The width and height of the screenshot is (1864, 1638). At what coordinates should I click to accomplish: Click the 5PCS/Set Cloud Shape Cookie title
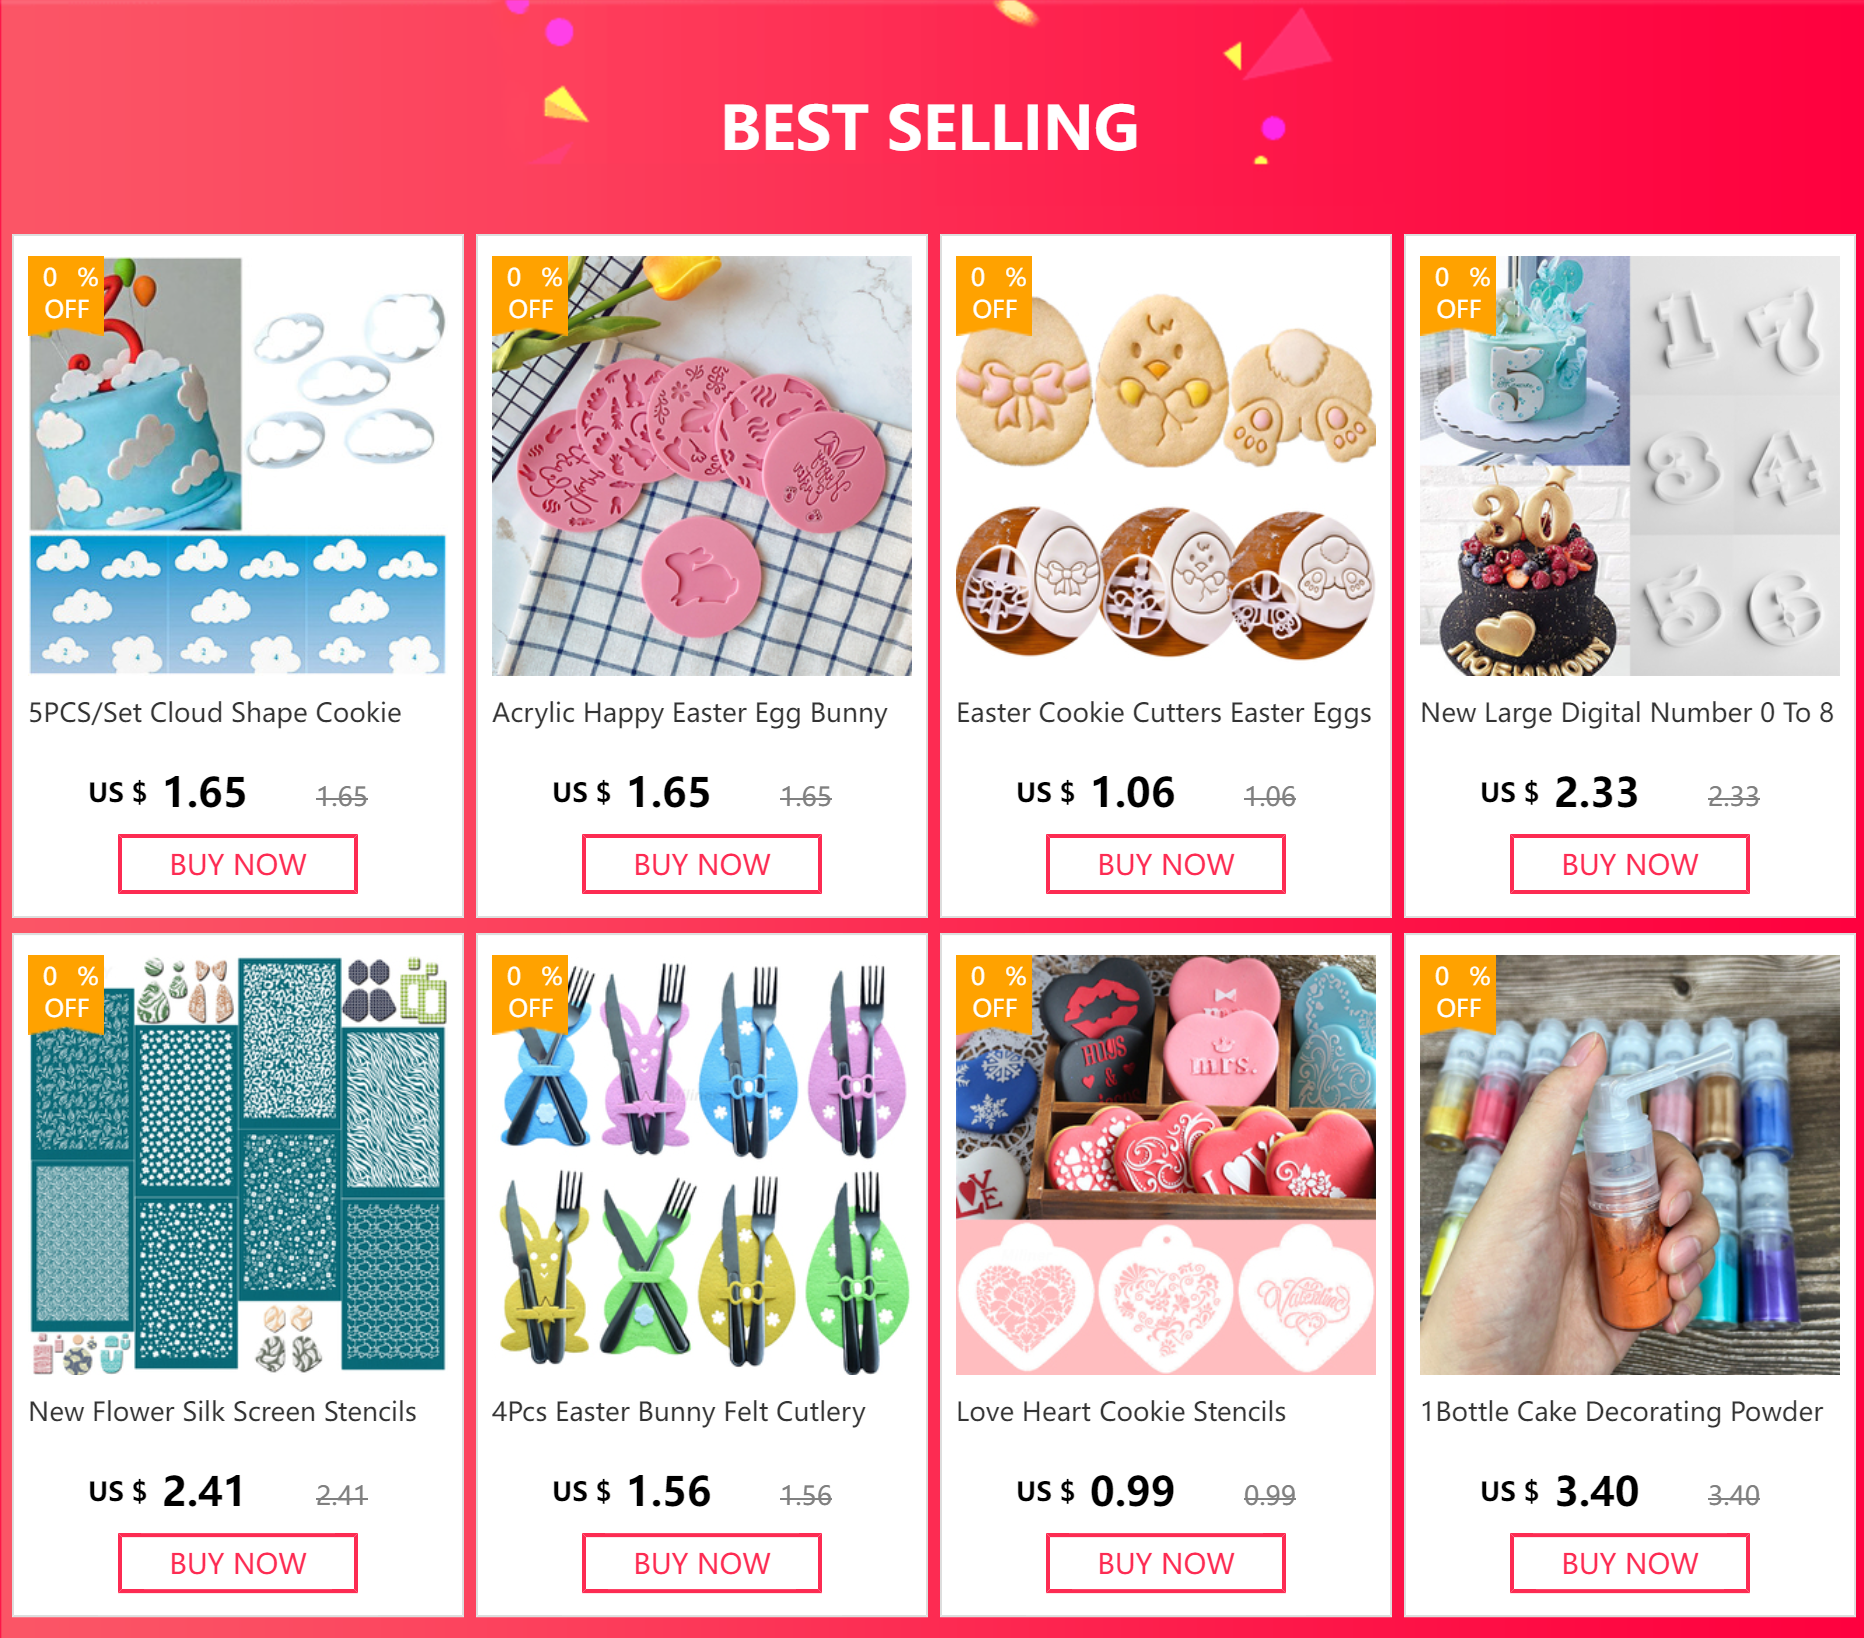pos(215,713)
